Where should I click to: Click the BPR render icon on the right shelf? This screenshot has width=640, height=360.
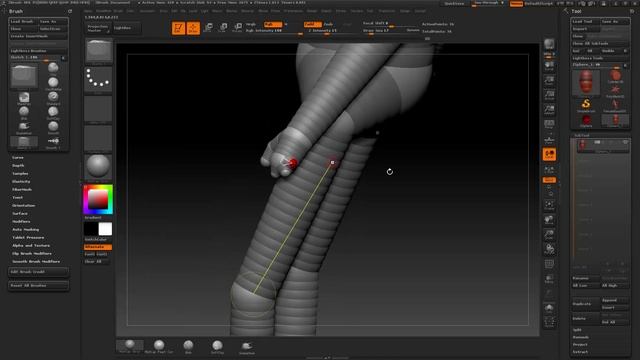tap(549, 44)
